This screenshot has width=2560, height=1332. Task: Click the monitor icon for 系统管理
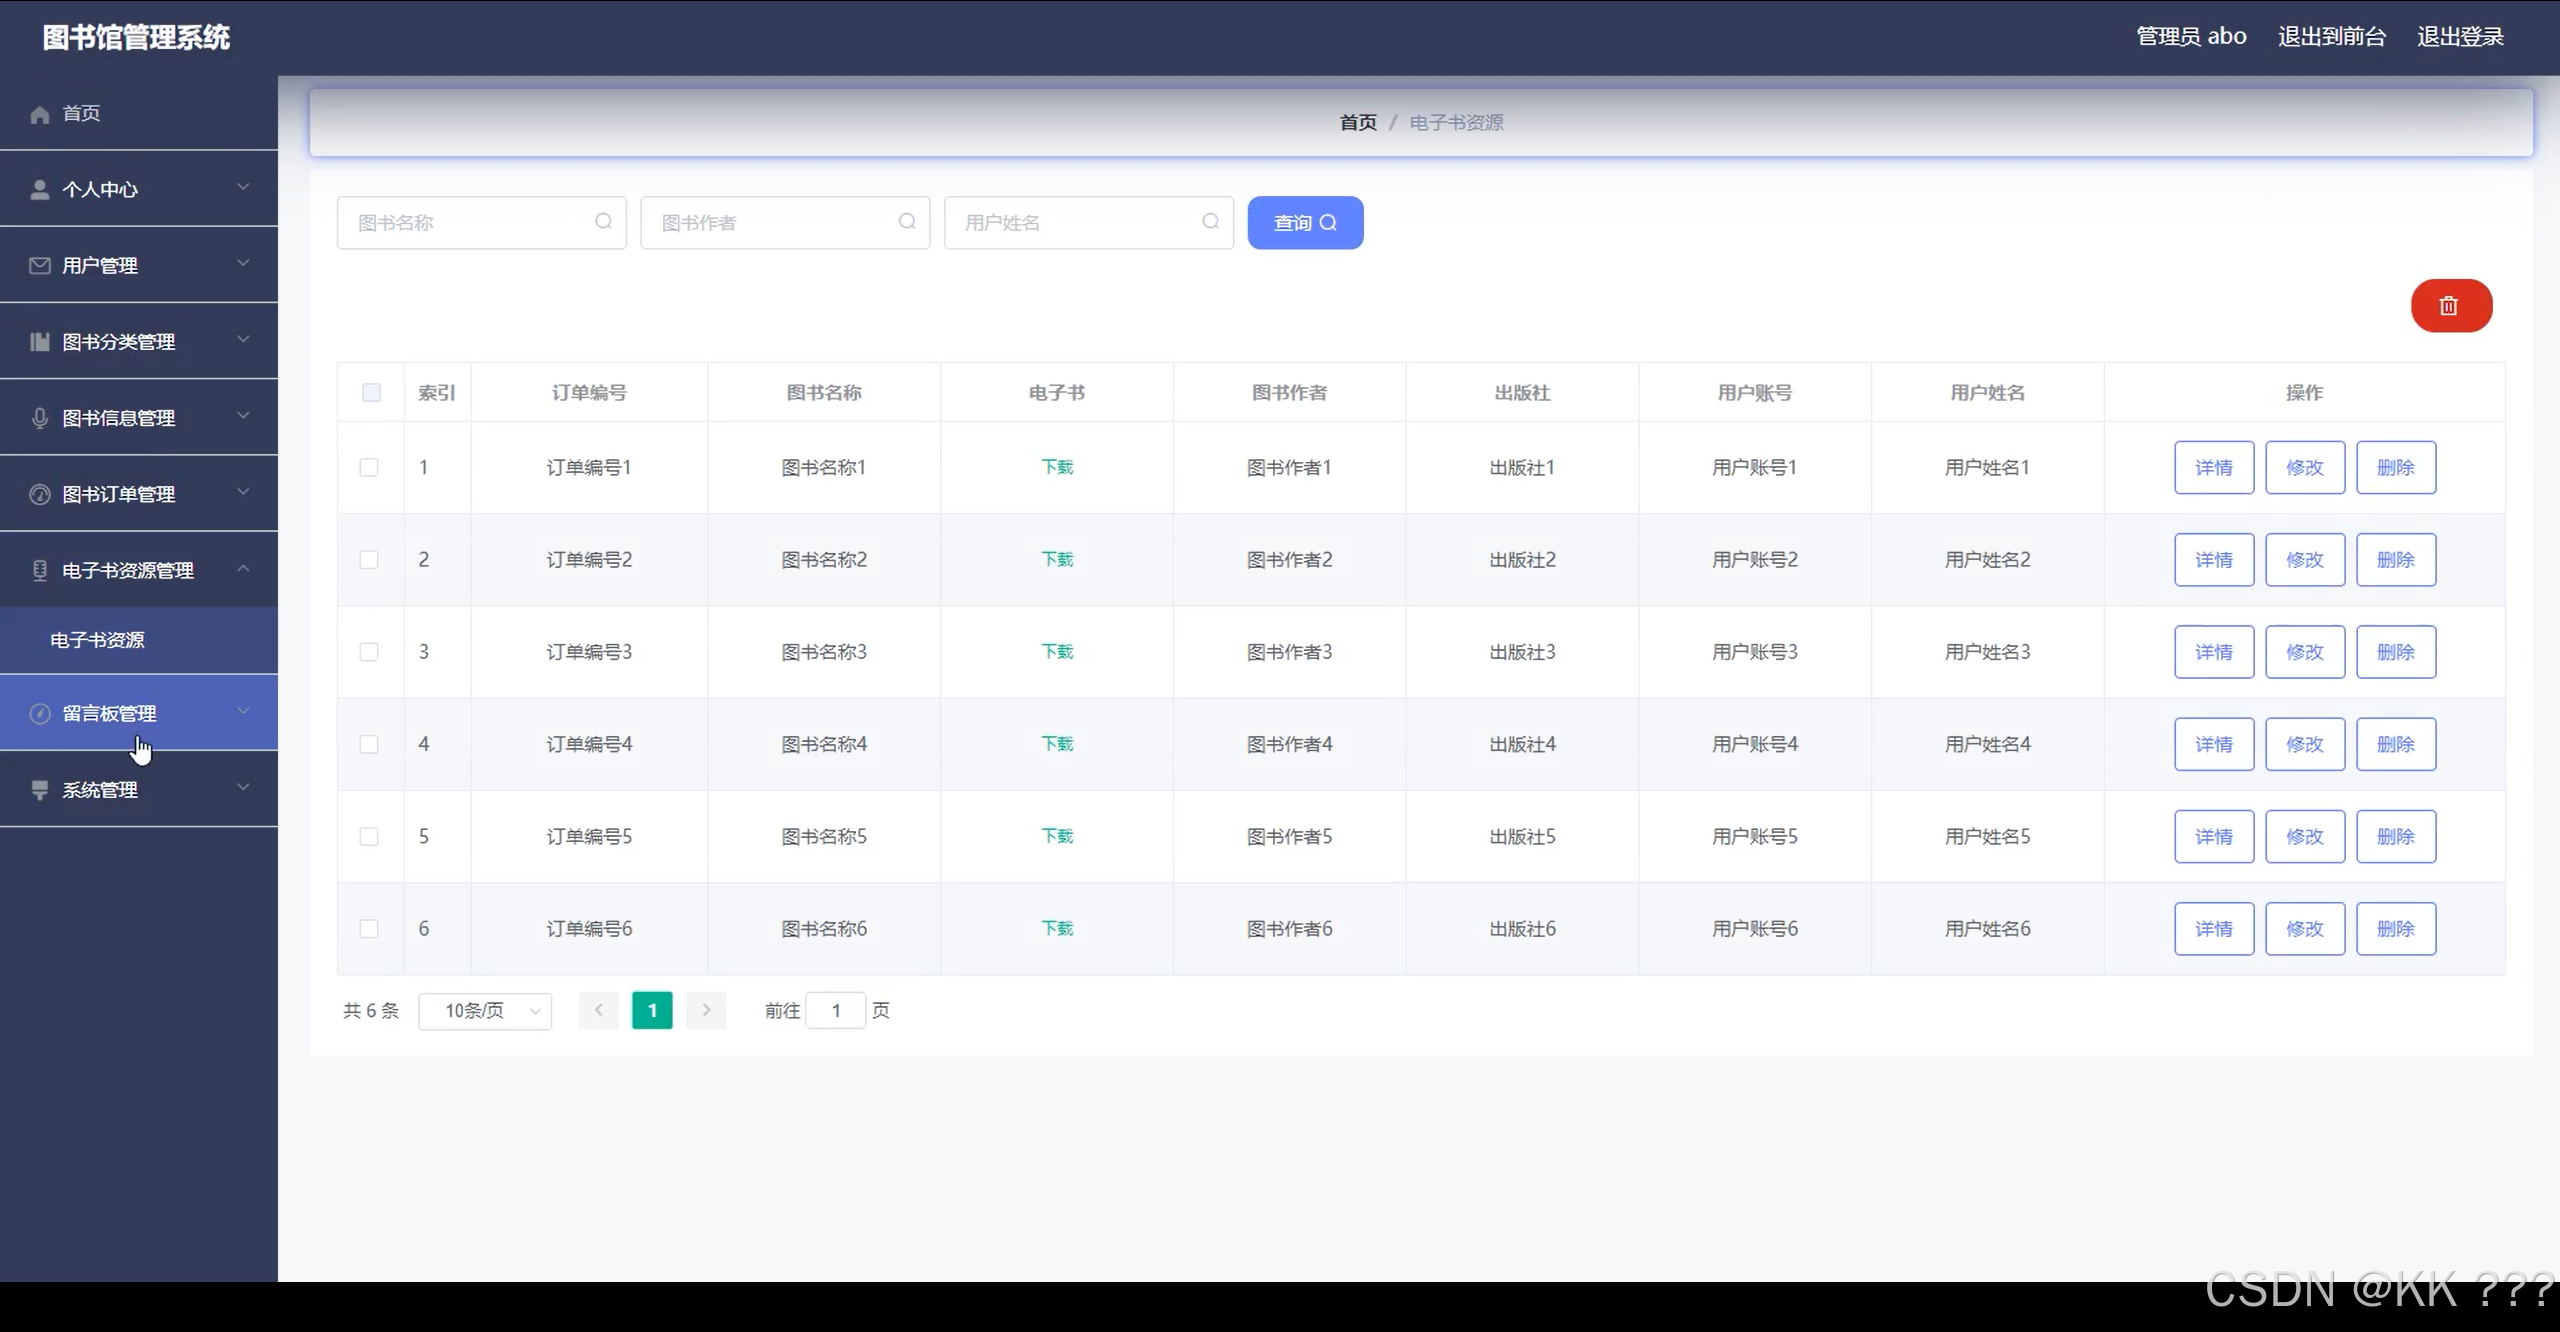pyautogui.click(x=40, y=790)
